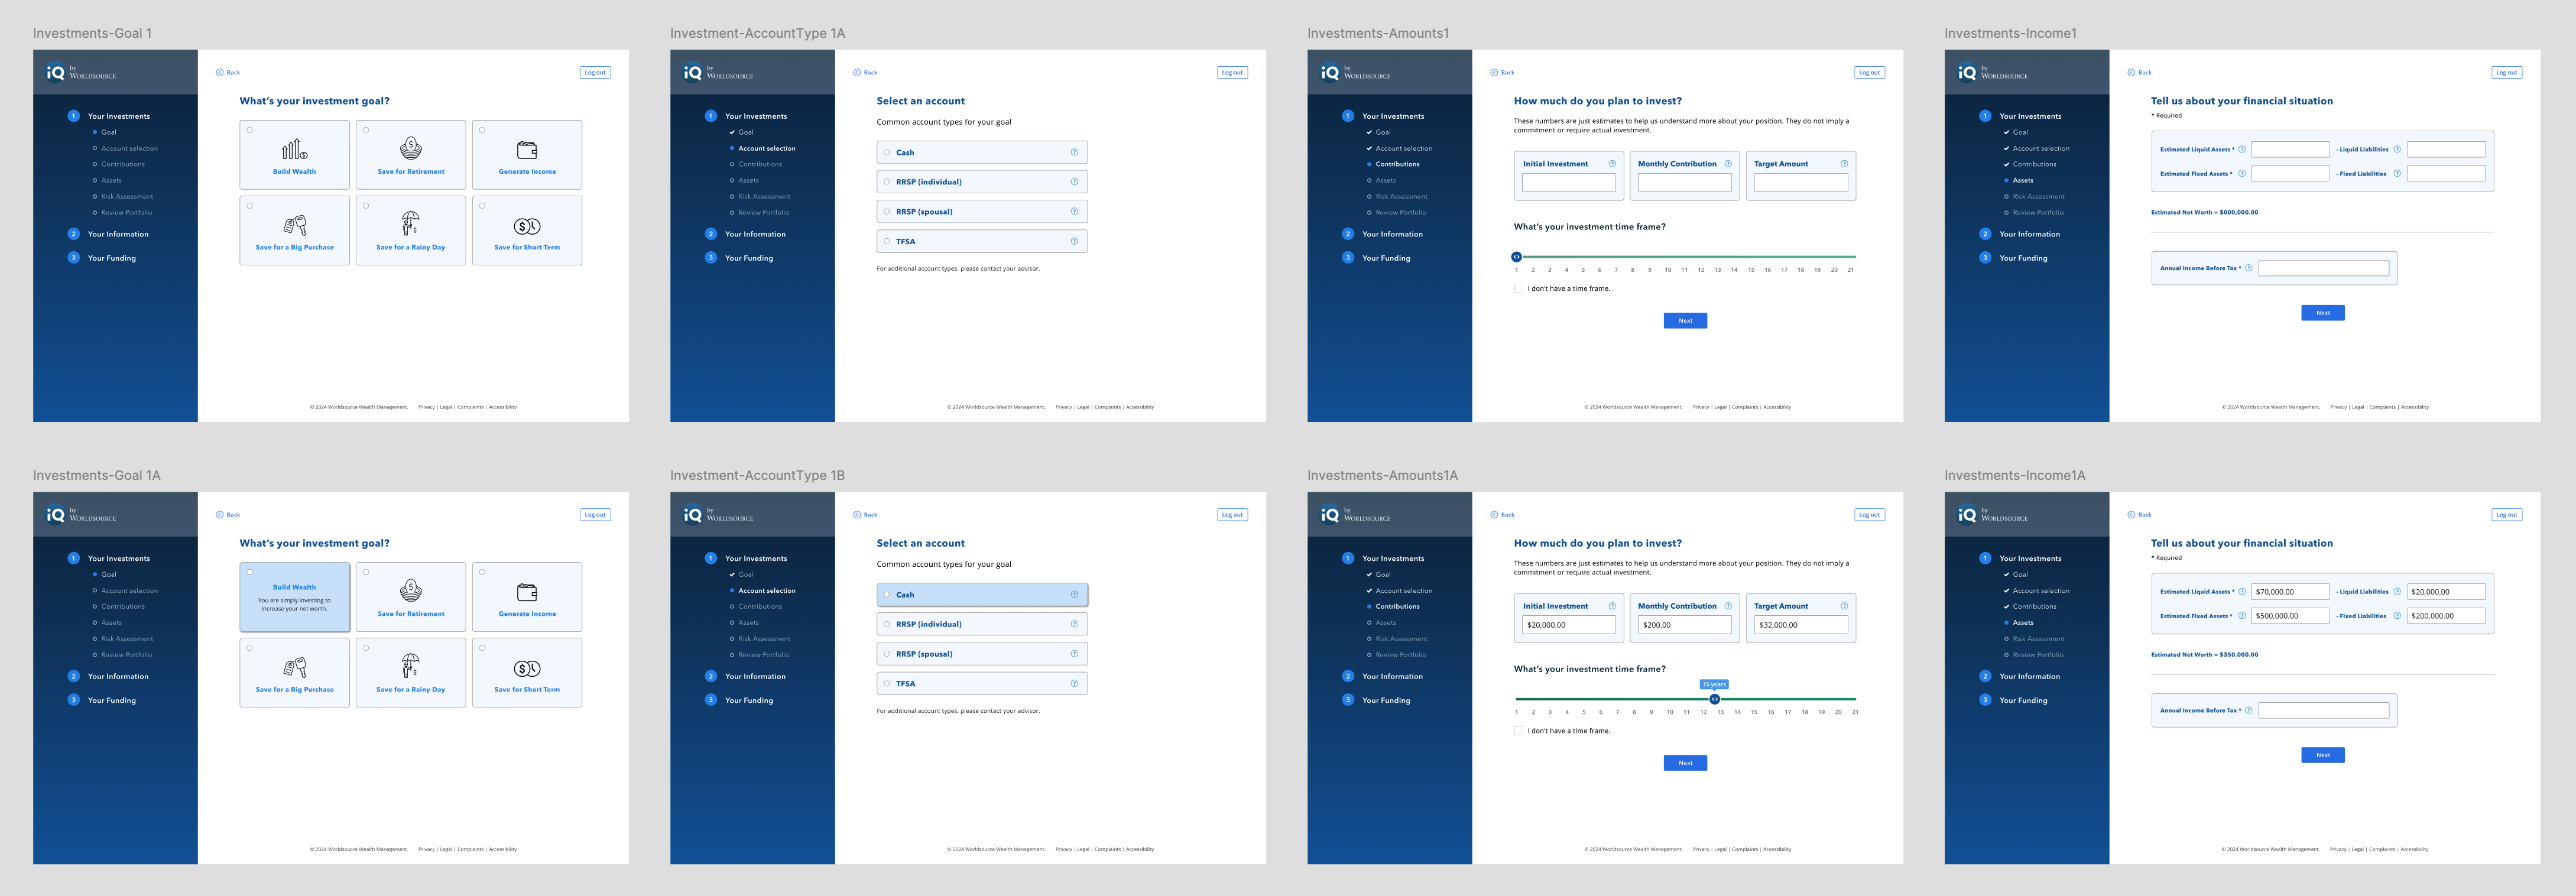The width and height of the screenshot is (2576, 896).
Task: Click the Target Amount help icon in Investments-Amounts1
Action: (x=1844, y=164)
